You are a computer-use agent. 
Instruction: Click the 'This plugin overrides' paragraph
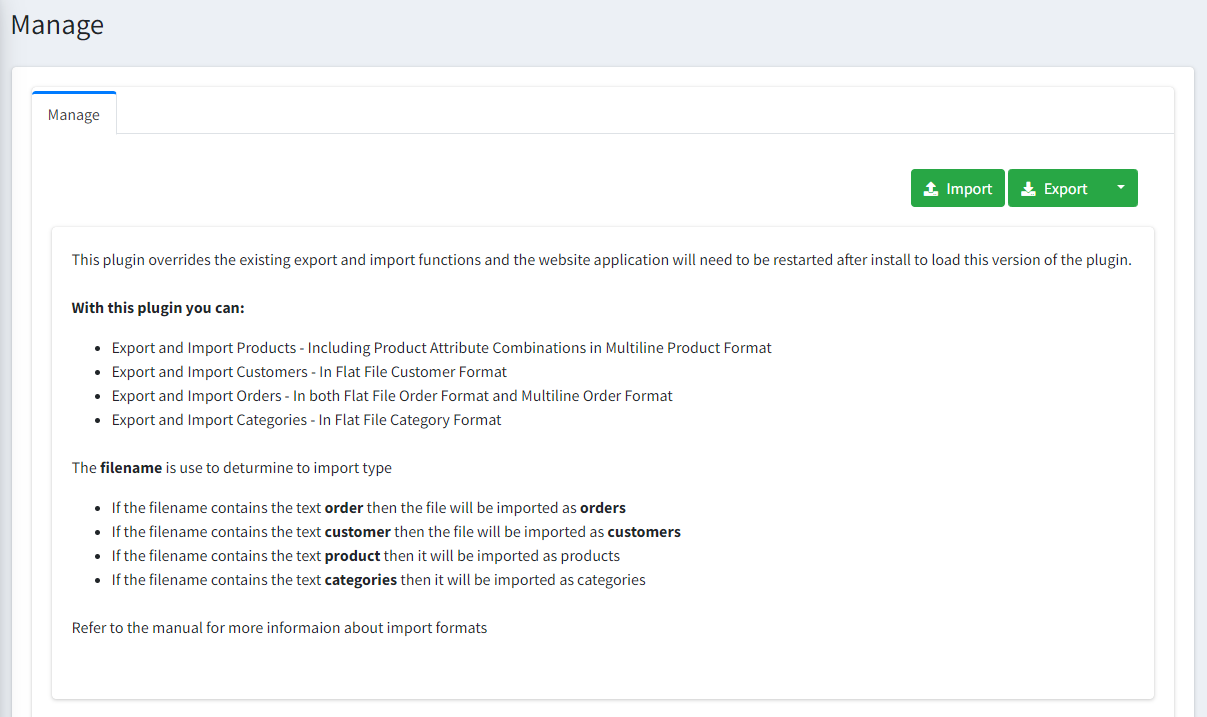coord(602,260)
